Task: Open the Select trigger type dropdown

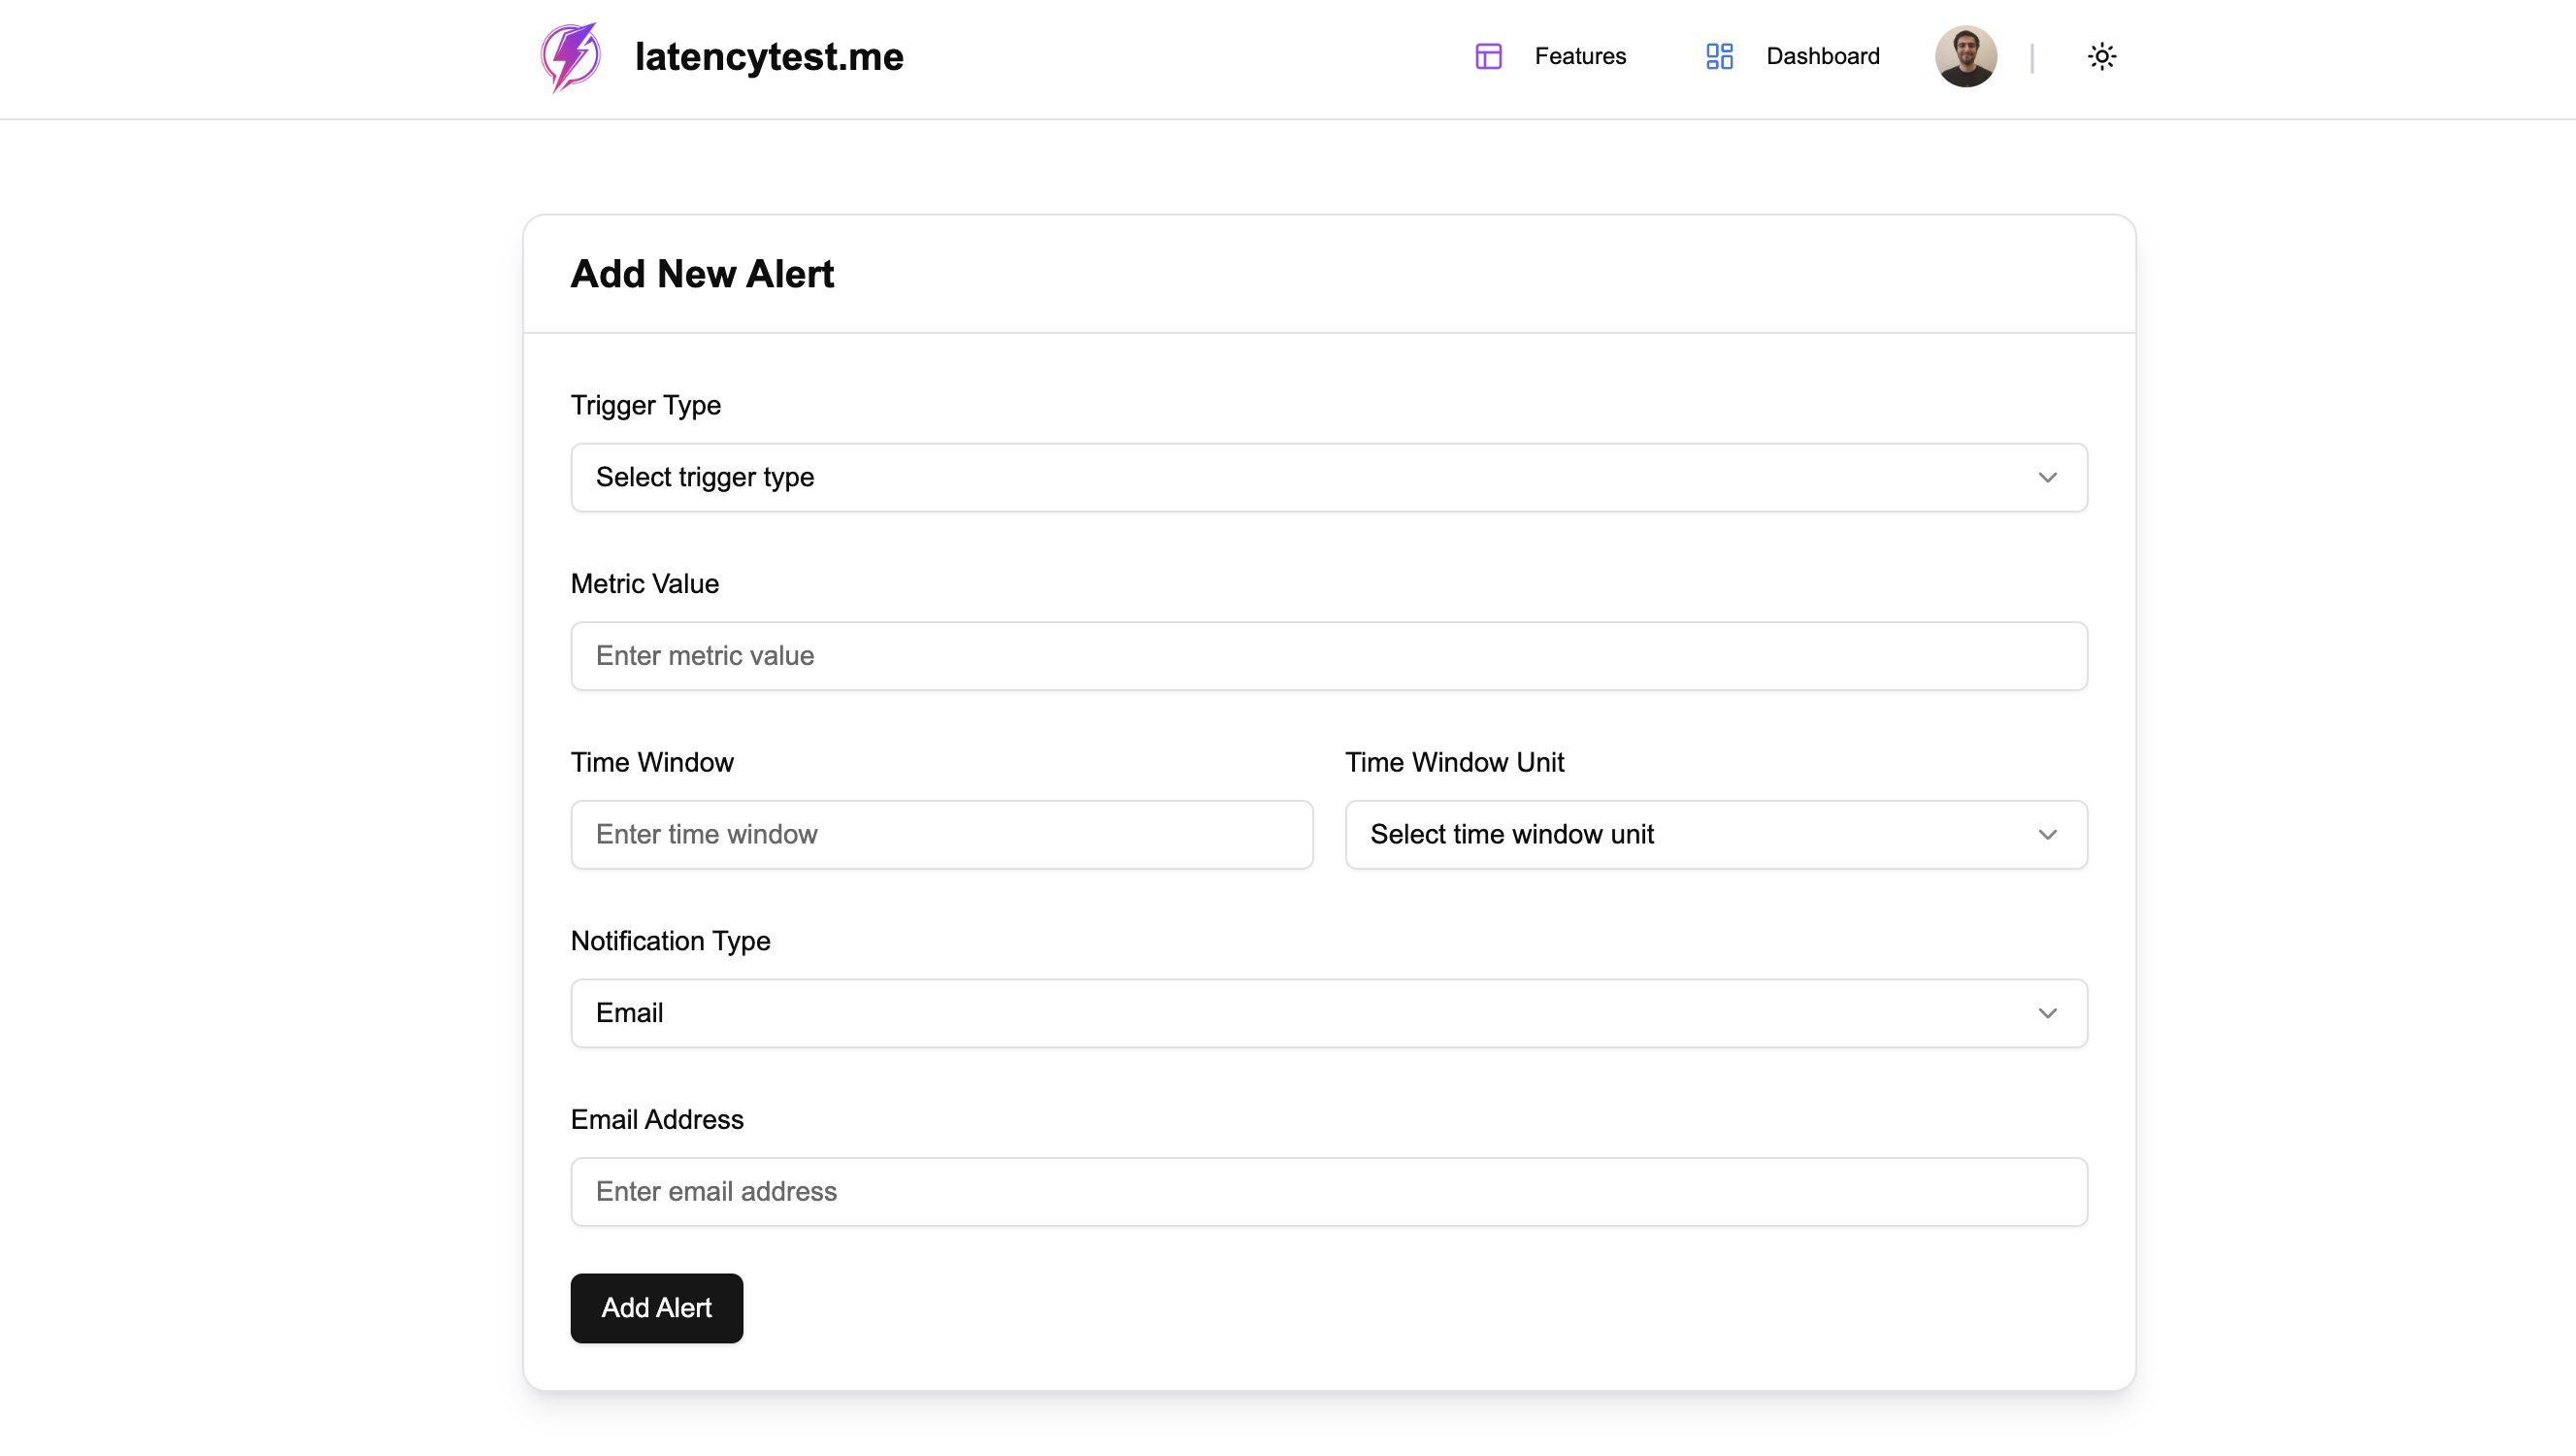Action: pyautogui.click(x=1328, y=478)
